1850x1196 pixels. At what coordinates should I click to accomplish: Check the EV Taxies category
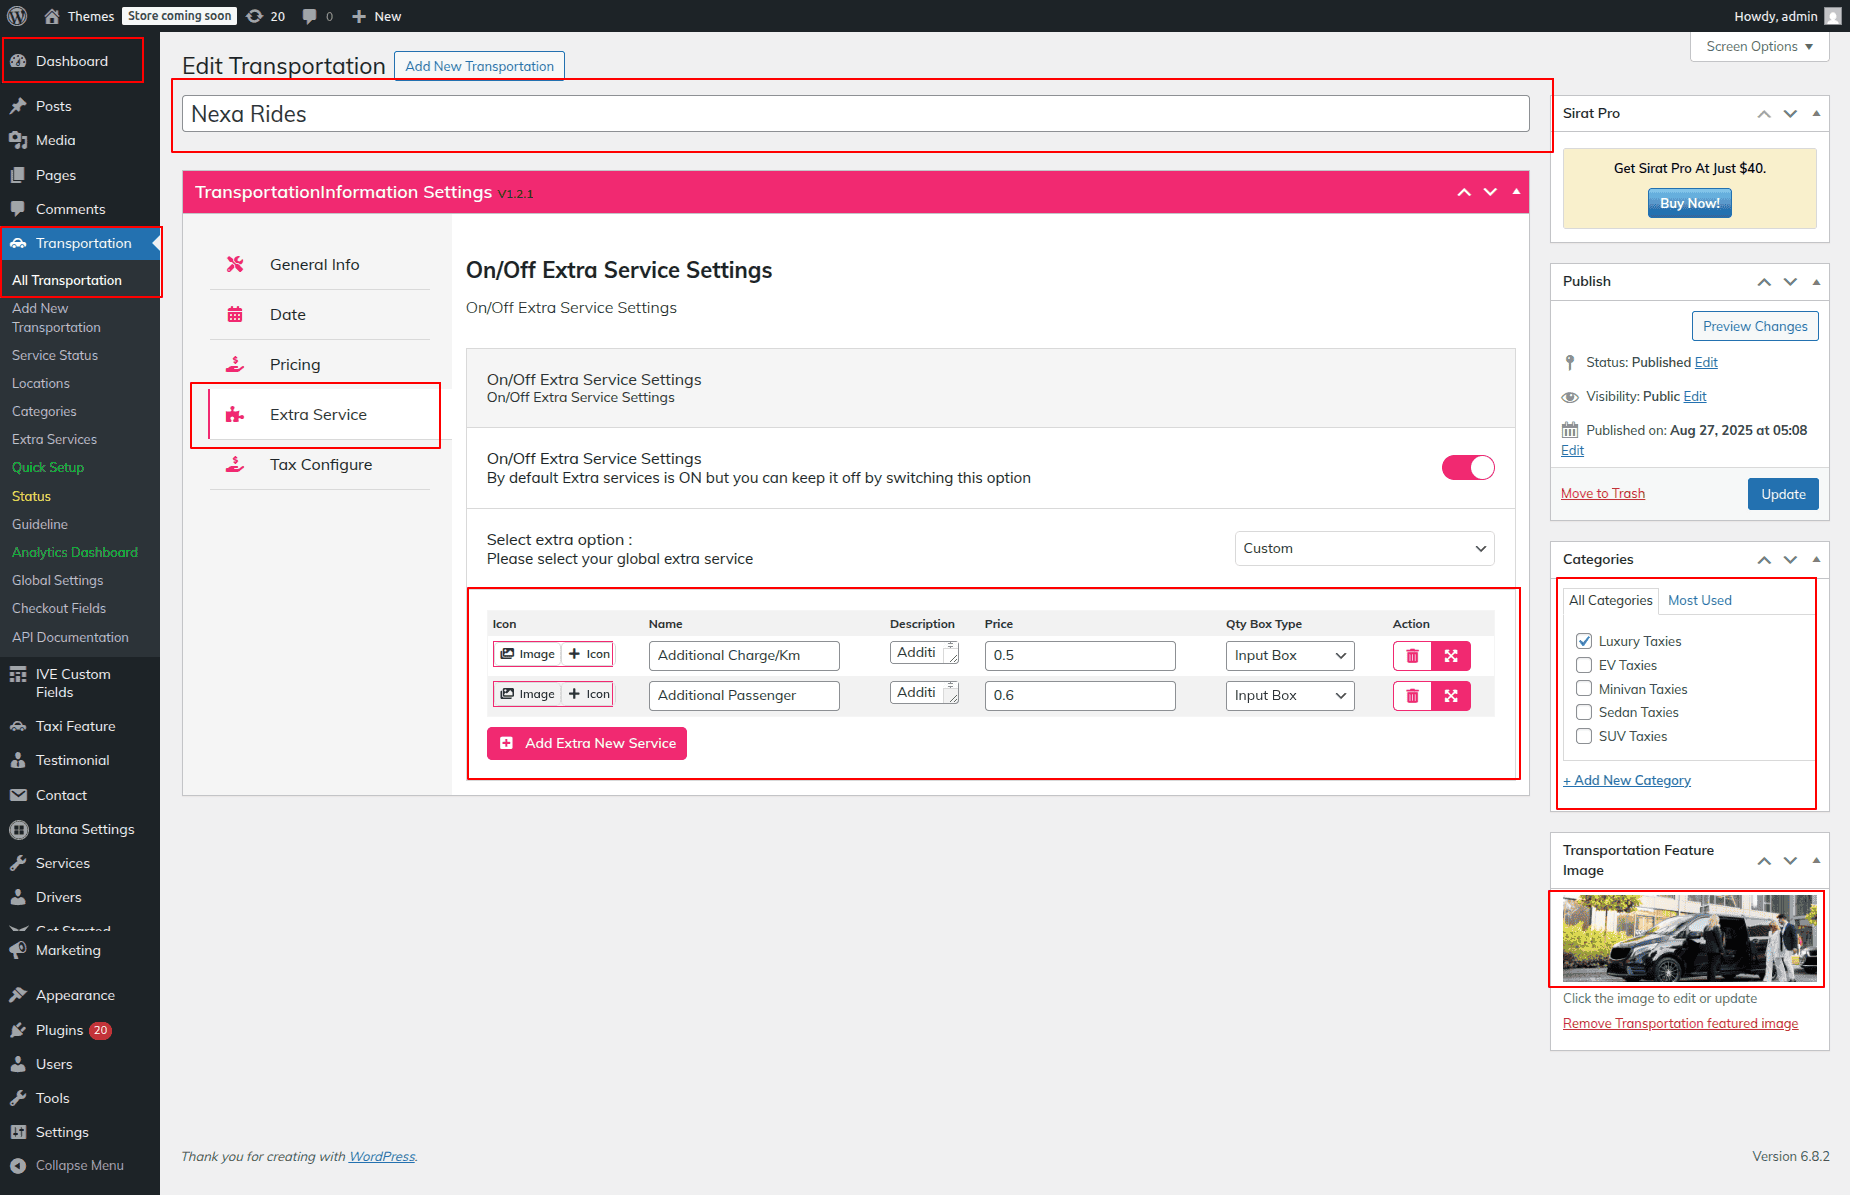(1584, 665)
